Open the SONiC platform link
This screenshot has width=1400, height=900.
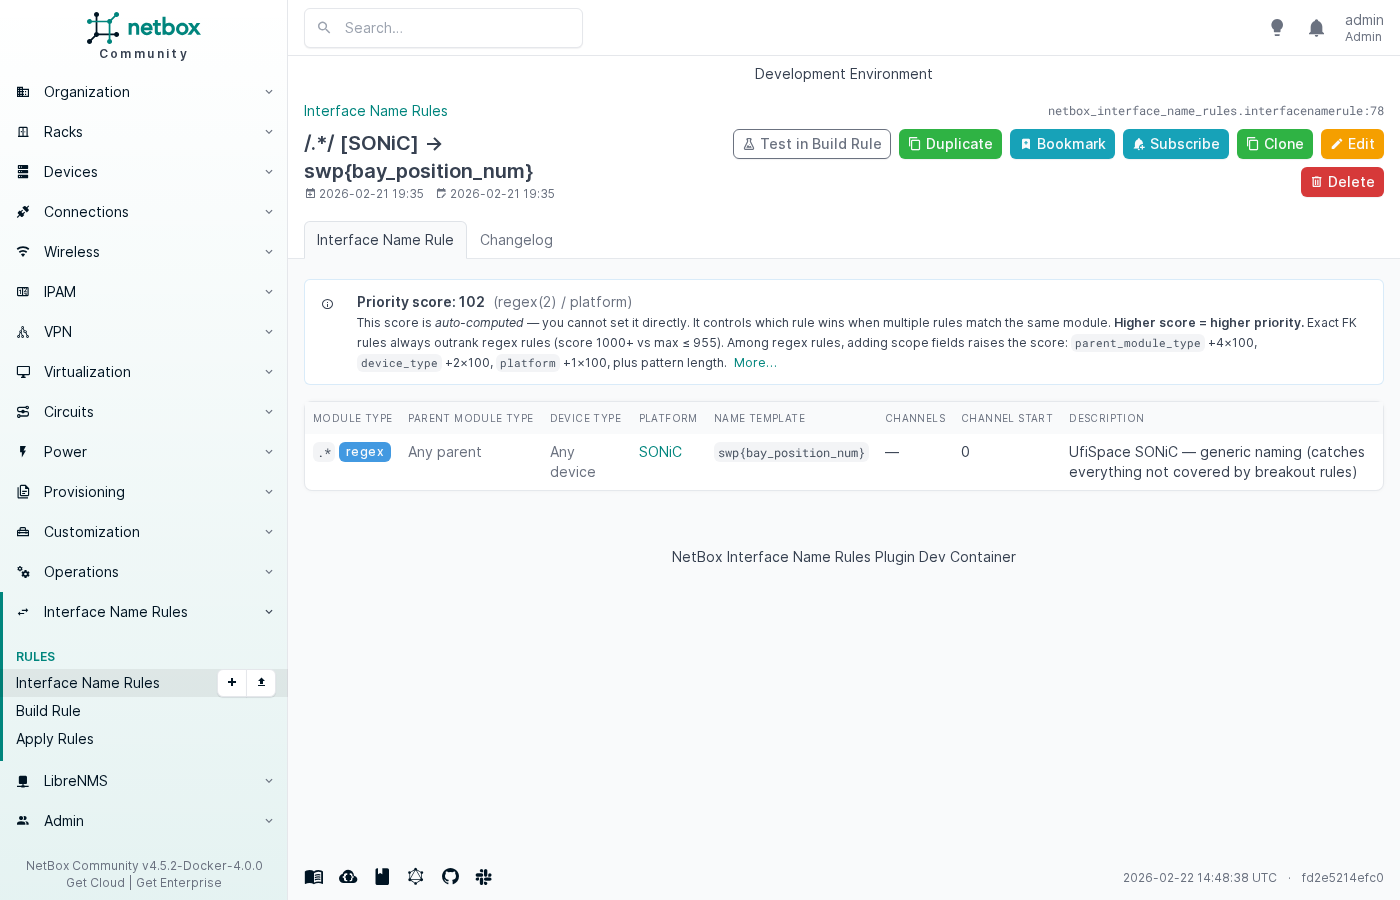click(660, 452)
